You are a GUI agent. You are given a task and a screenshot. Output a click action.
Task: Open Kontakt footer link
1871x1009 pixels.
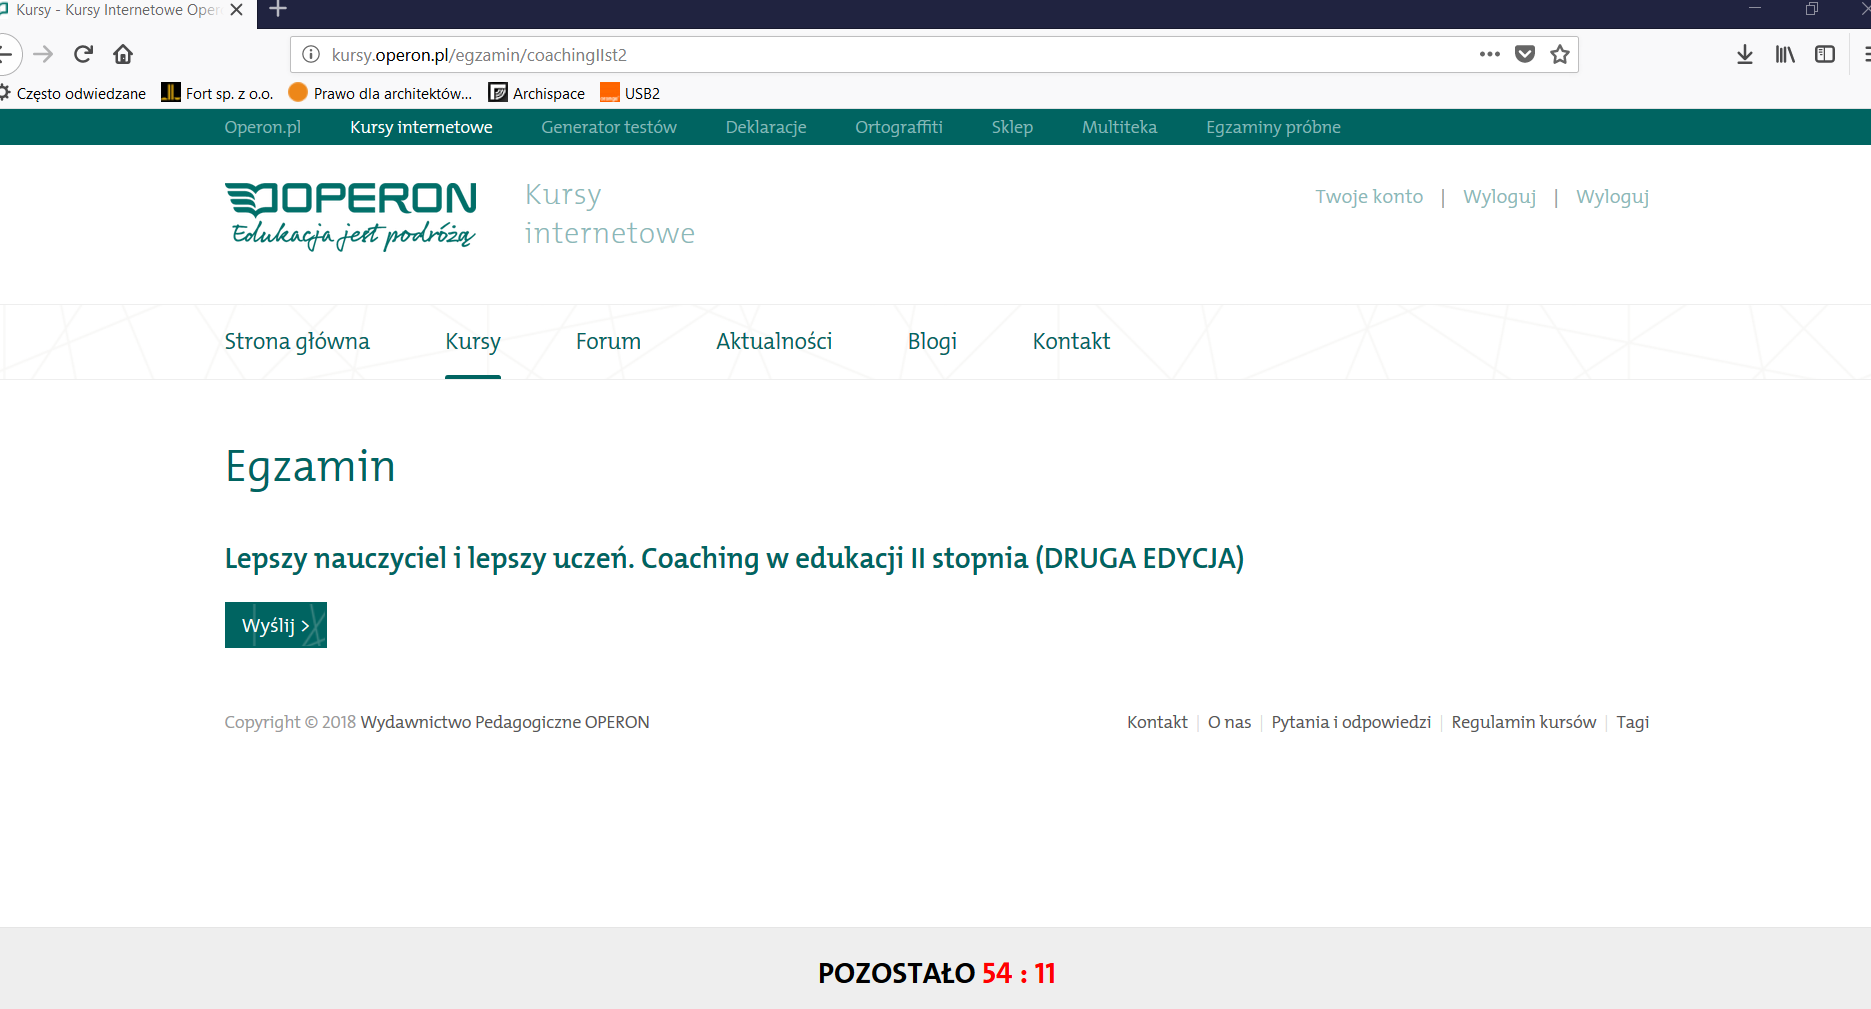1157,722
